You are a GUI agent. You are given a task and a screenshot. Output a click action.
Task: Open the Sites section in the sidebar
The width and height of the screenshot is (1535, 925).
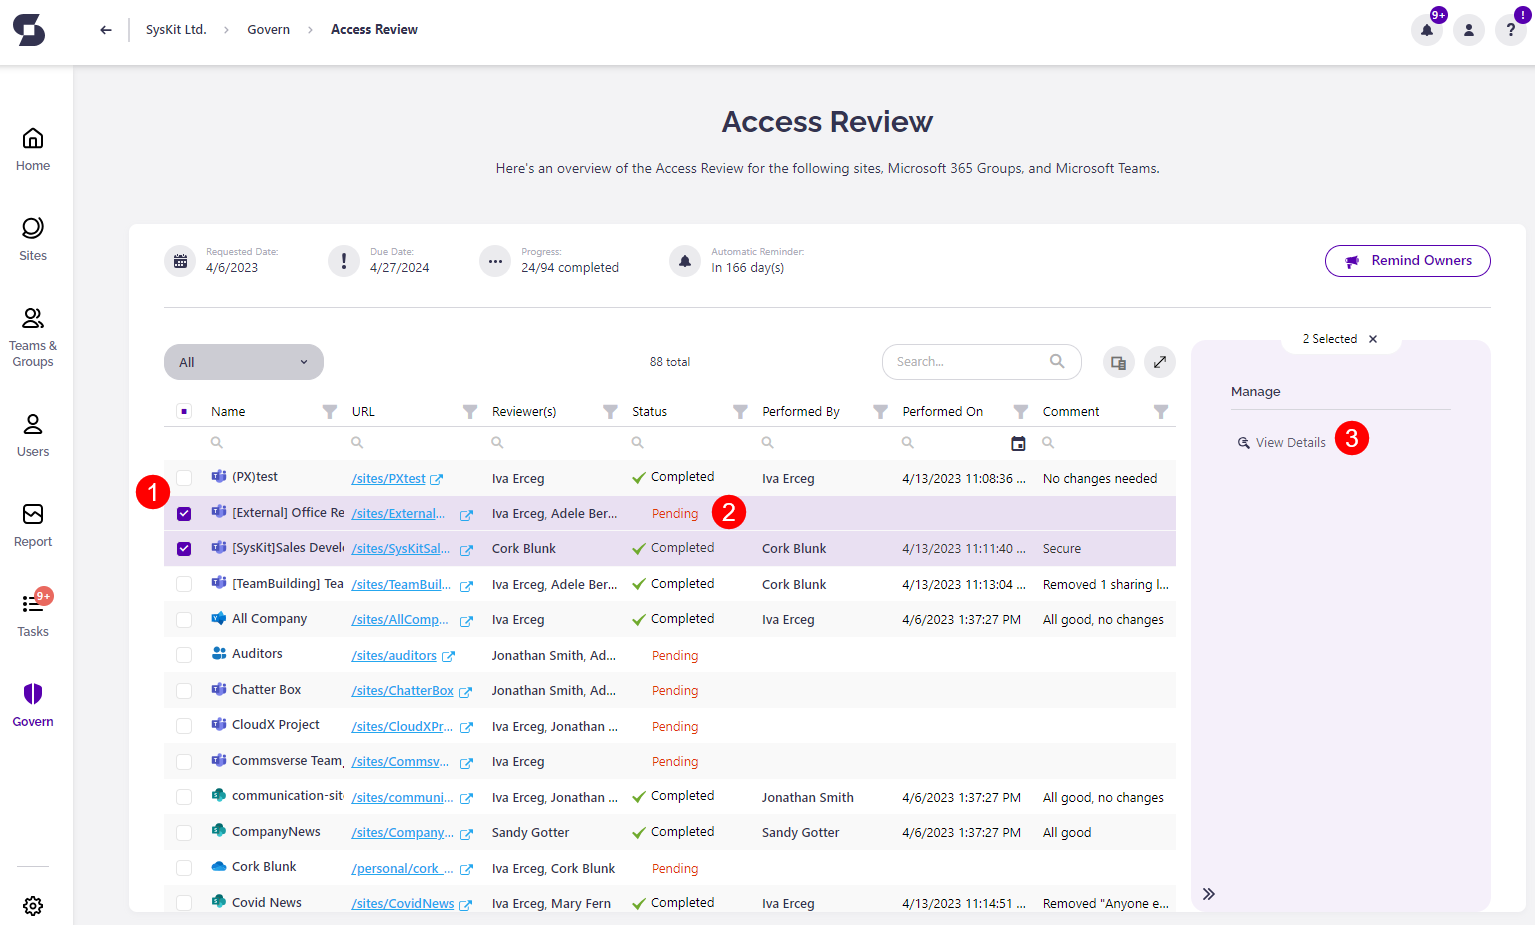pyautogui.click(x=32, y=238)
